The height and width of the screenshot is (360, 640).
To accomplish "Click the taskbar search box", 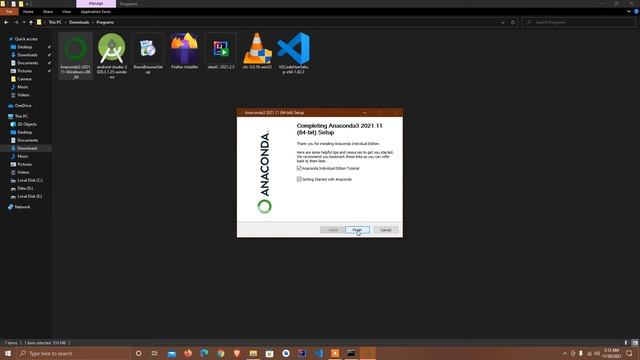I will pos(73,353).
